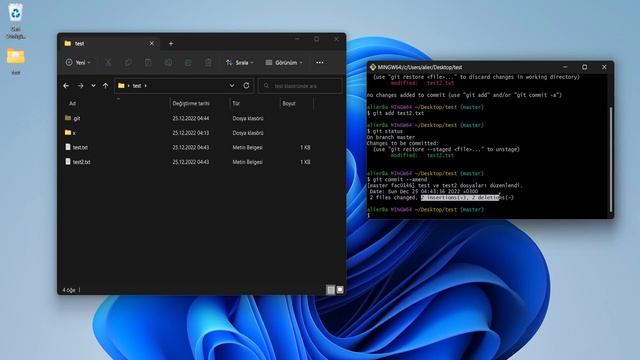Sort by Değiştirme tarihi column header
This screenshot has width=640, height=360.
click(191, 104)
